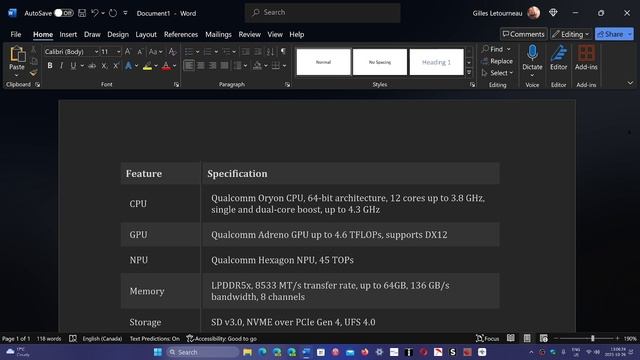
Task: Toggle show paragraph marks
Action: click(x=283, y=51)
